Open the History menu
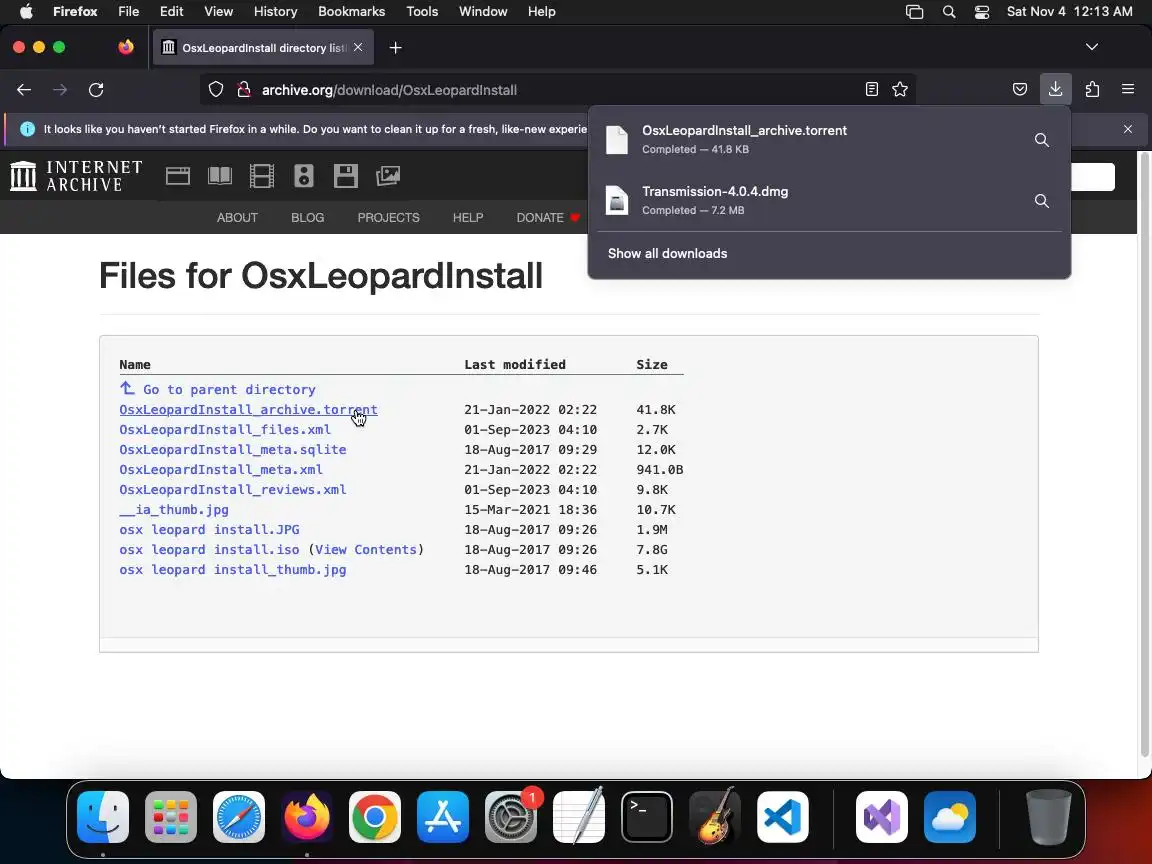Viewport: 1152px width, 864px height. tap(276, 11)
